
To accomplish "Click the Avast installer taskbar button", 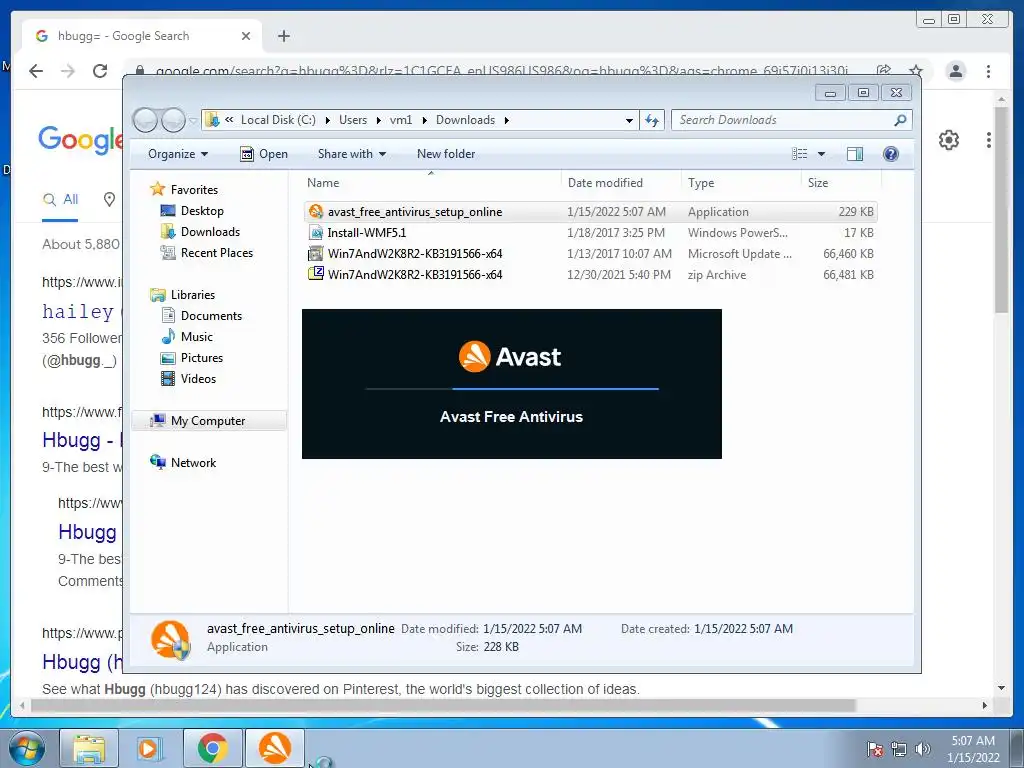I will (x=275, y=748).
